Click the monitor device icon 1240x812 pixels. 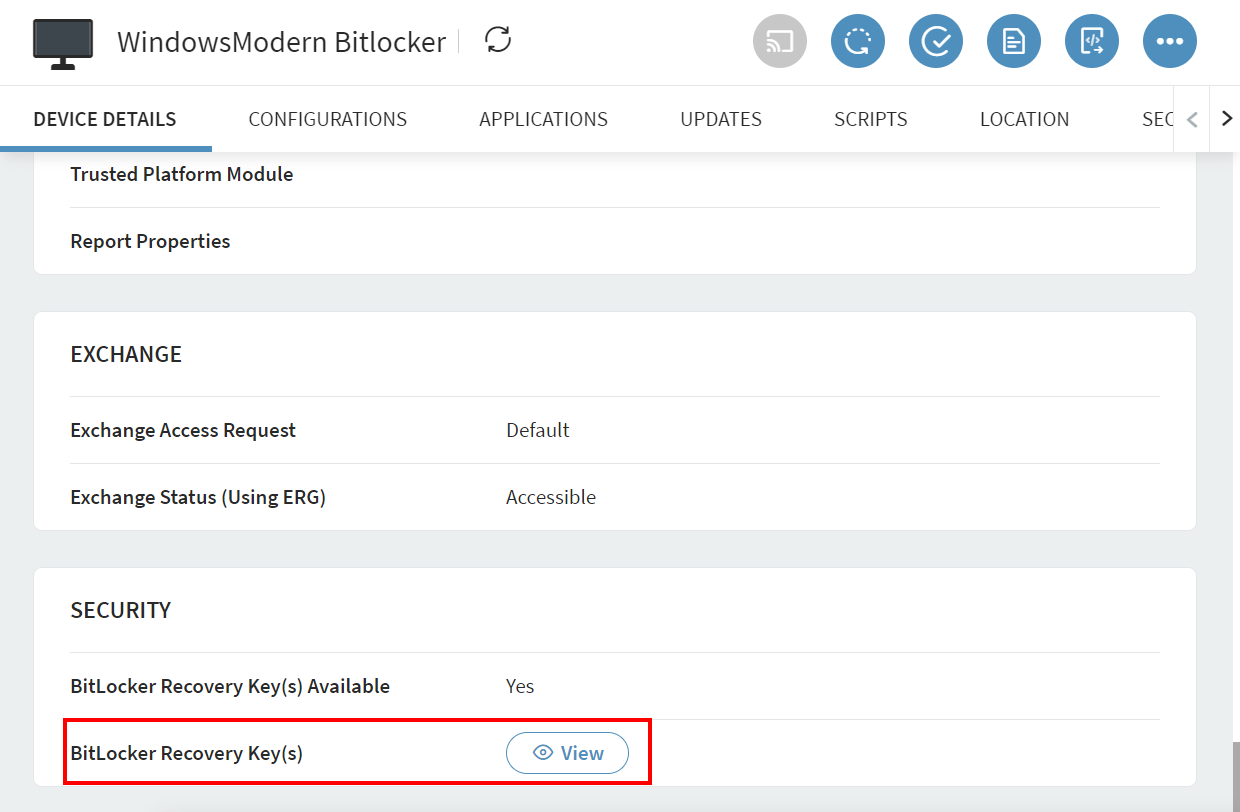pos(62,43)
